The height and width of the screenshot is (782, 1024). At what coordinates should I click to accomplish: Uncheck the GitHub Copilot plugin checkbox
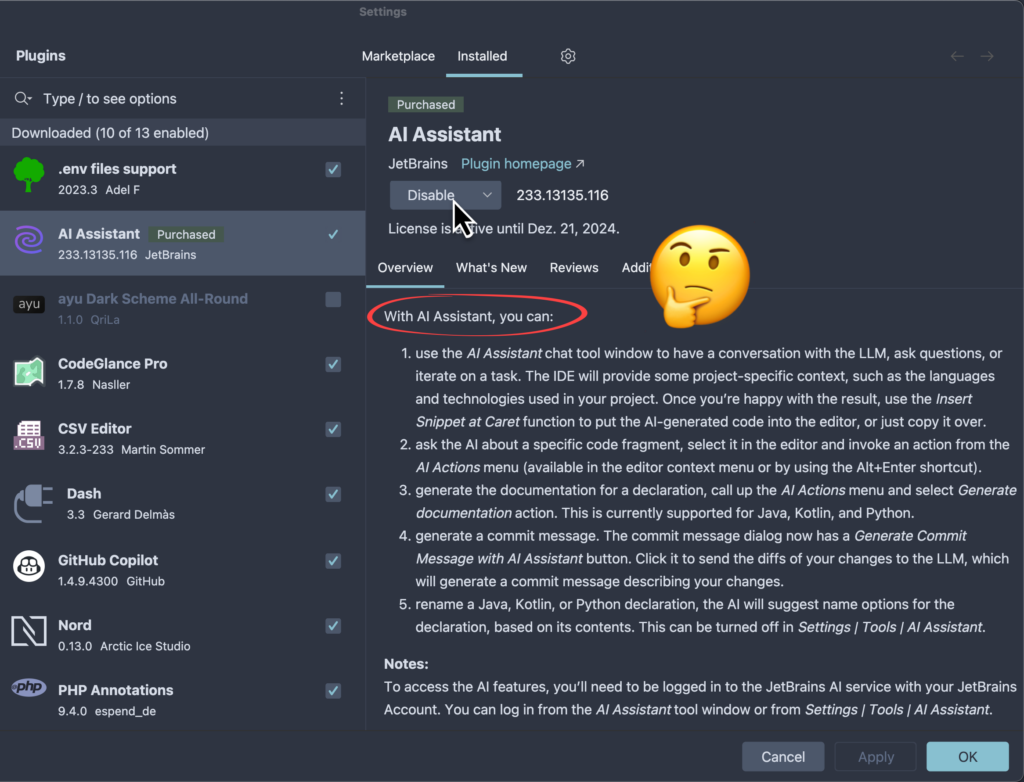[333, 561]
